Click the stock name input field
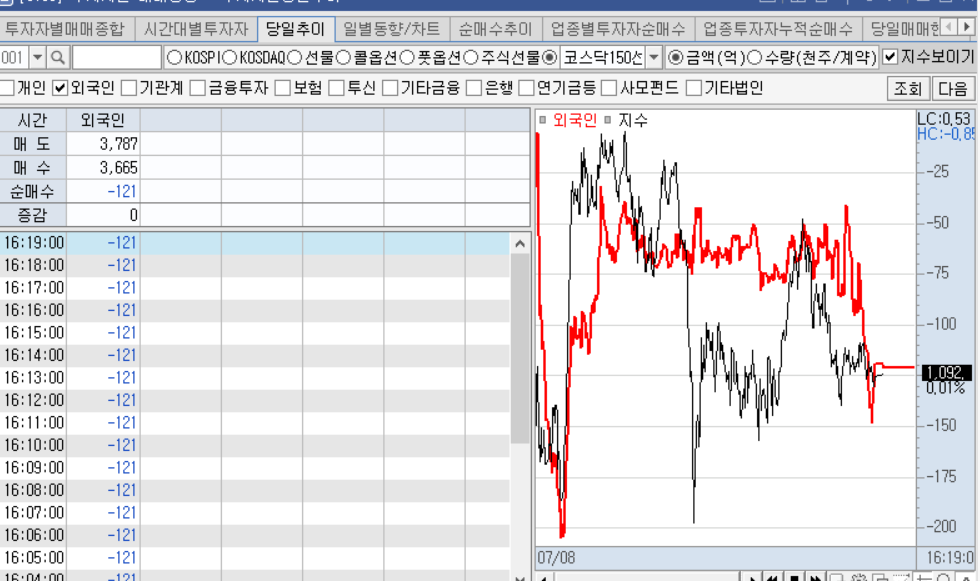Image resolution: width=980 pixels, height=581 pixels. click(117, 58)
